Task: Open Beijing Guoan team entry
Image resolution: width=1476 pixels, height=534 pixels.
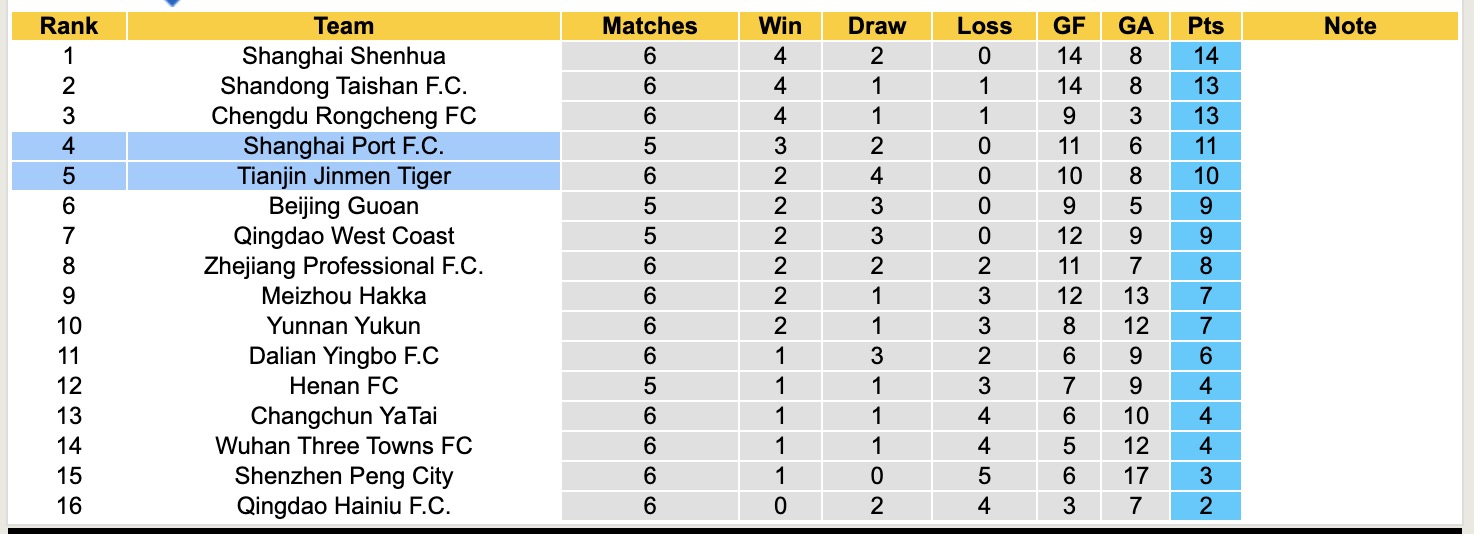Action: pos(343,206)
